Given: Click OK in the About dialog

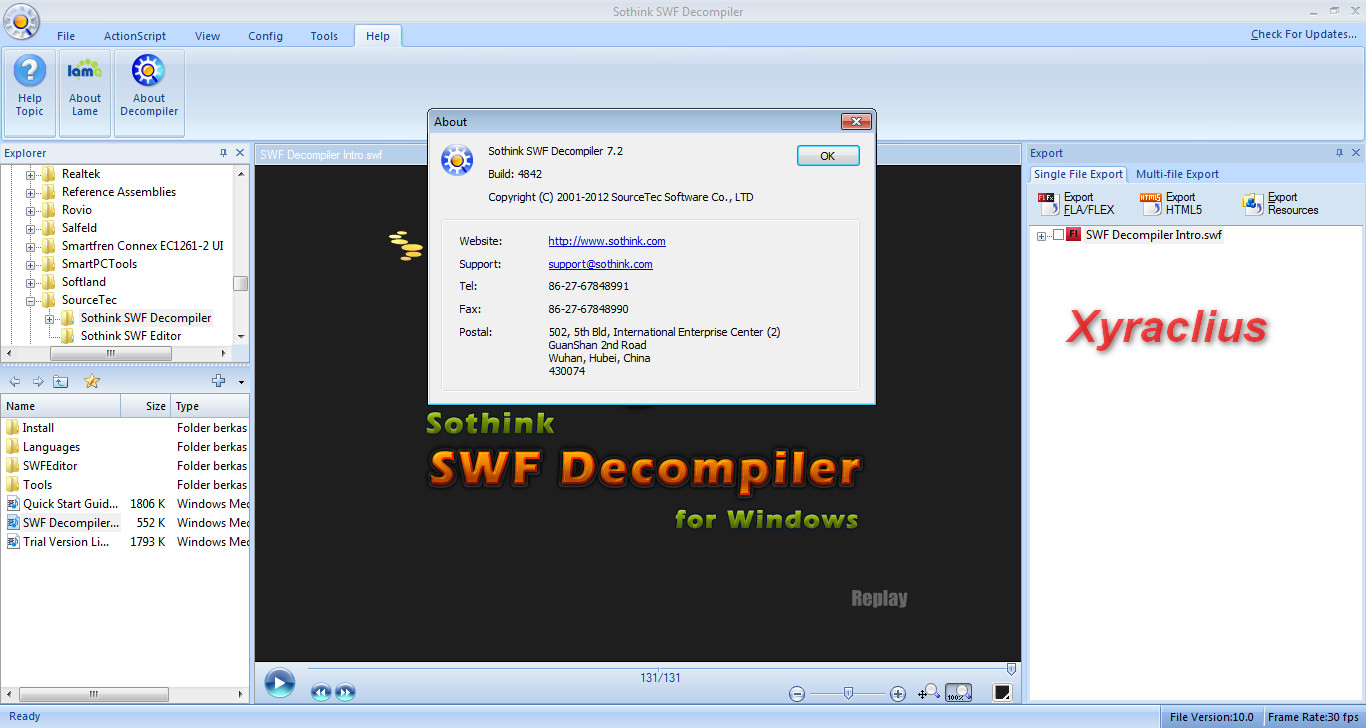Looking at the screenshot, I should pos(828,156).
